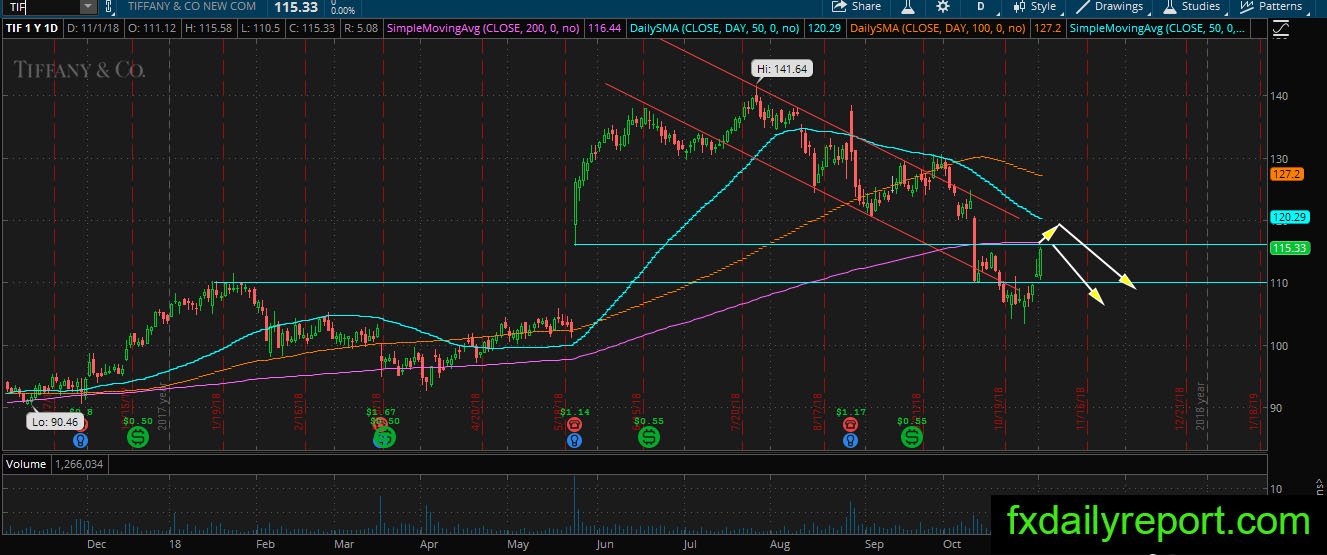The height and width of the screenshot is (555, 1327).
Task: Open the D timeframe selector
Action: 982,6
